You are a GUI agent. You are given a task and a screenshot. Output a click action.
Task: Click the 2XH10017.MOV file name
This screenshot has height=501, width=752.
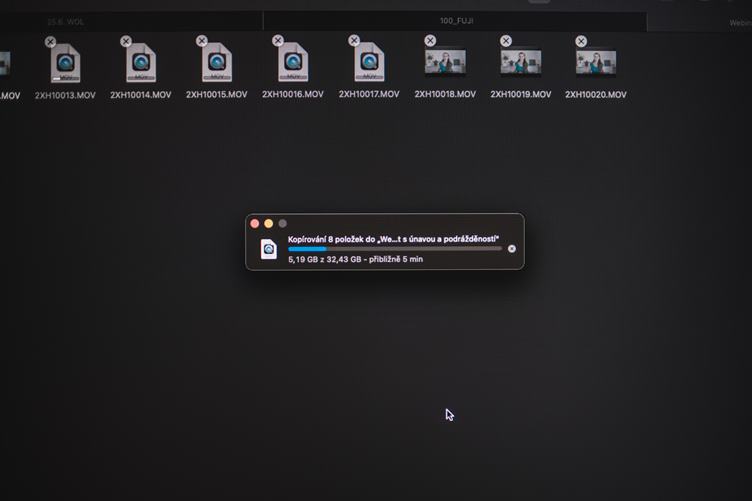pyautogui.click(x=369, y=94)
